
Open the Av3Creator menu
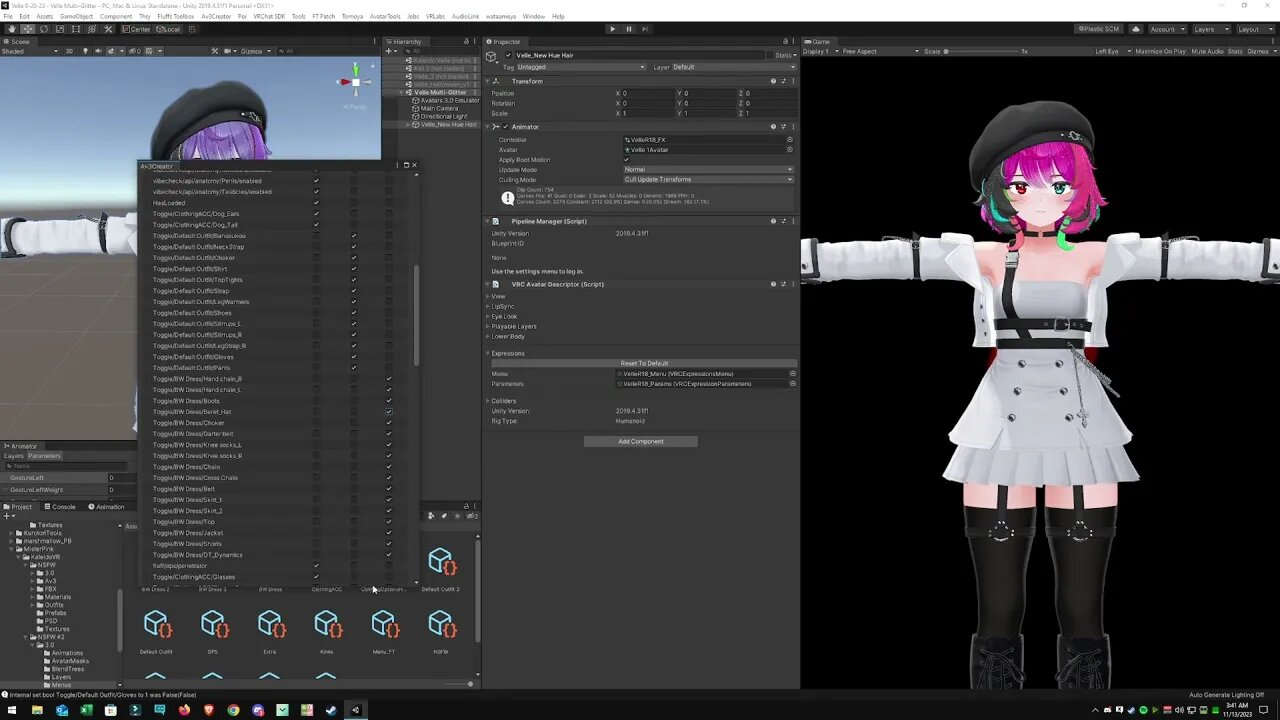point(216,17)
